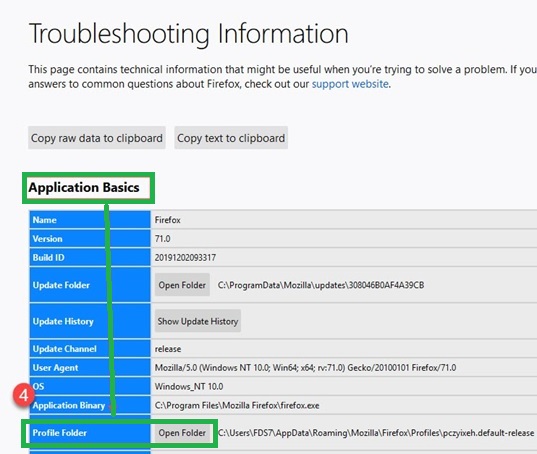Select the firefox.exe binary path
This screenshot has width=537, height=454.
tap(237, 405)
